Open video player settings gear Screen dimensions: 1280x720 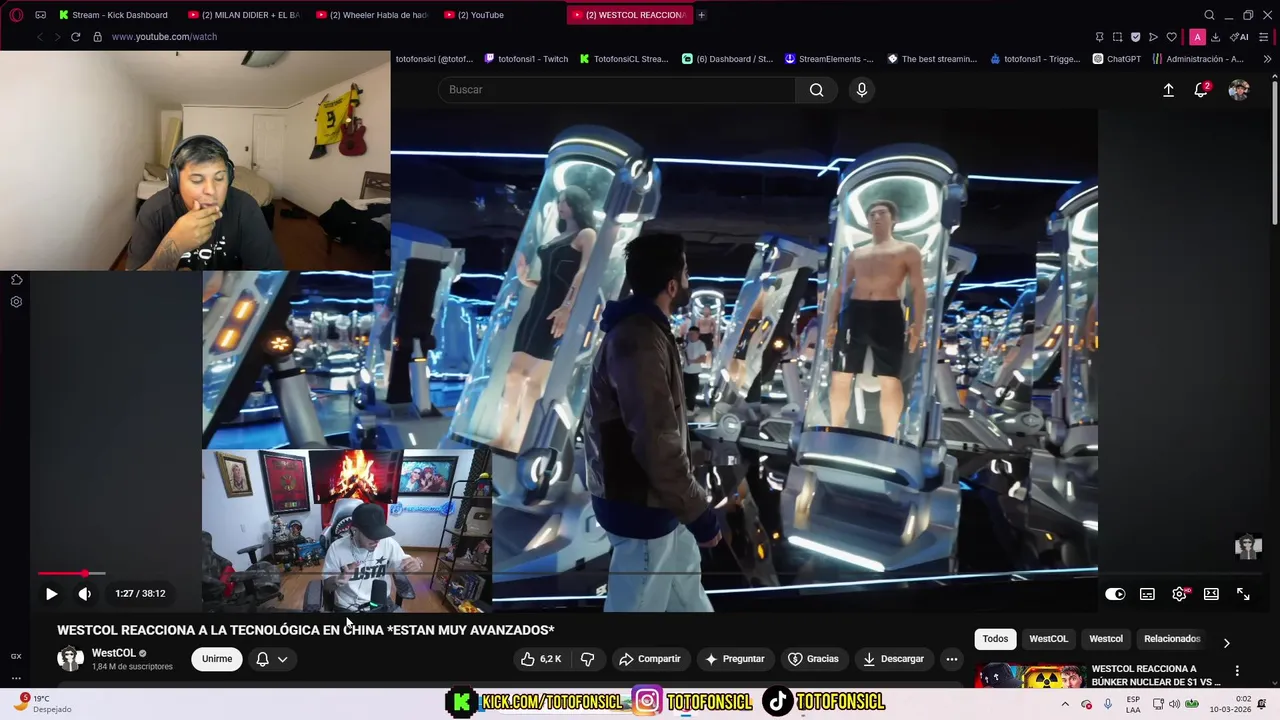point(1180,594)
